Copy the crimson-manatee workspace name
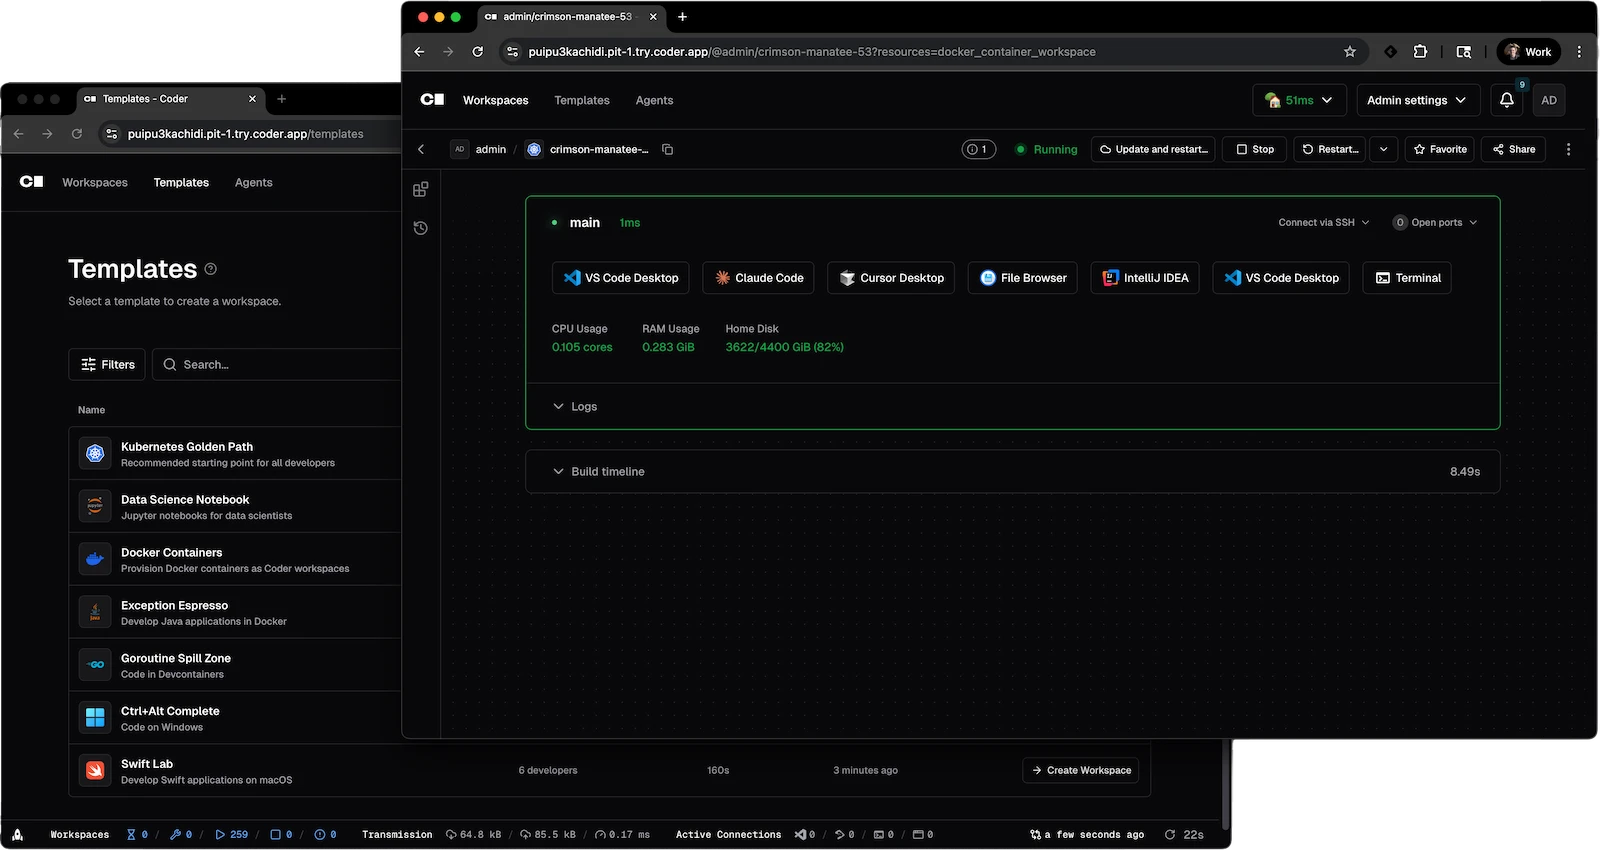Image resolution: width=1600 pixels, height=850 pixels. 668,149
